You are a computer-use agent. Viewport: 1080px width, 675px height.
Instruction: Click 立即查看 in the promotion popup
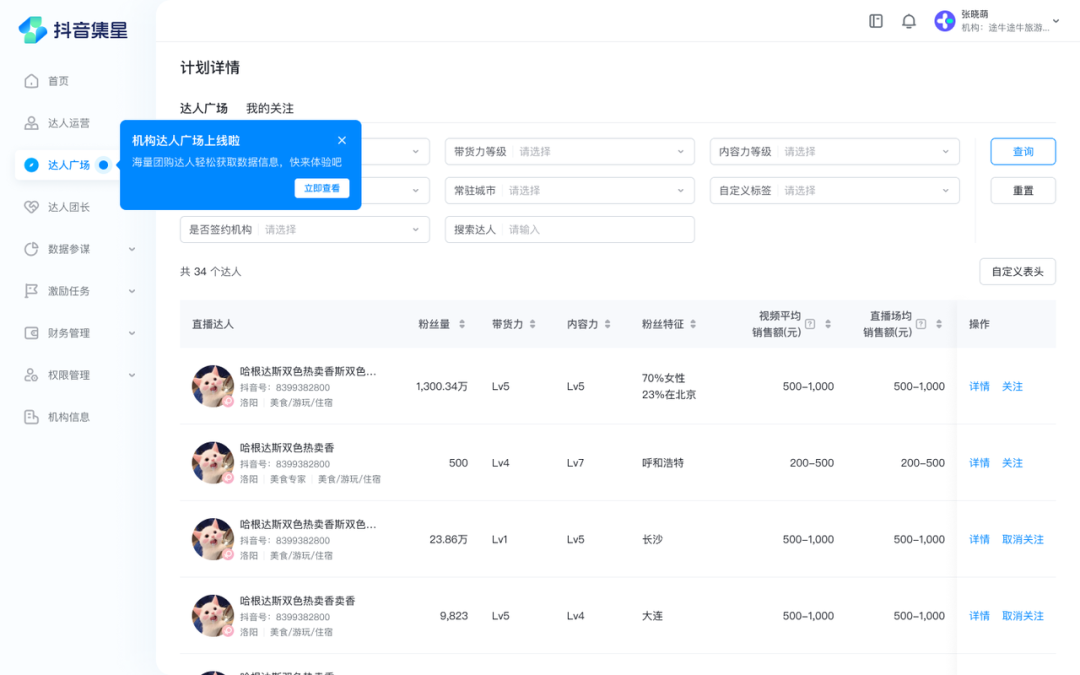(322, 187)
